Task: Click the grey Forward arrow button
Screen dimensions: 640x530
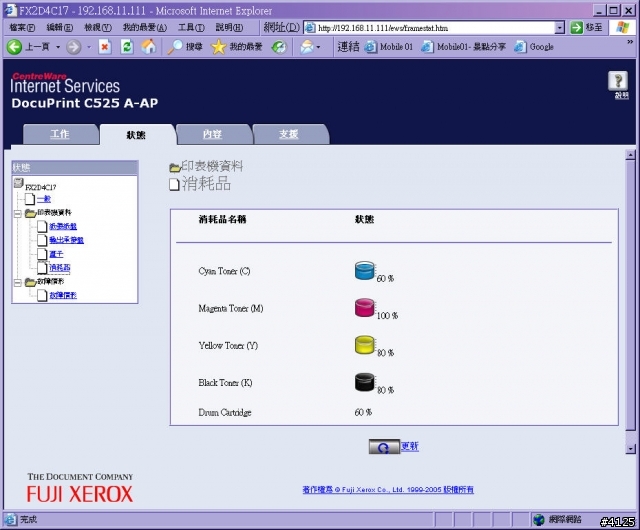Action: click(74, 47)
